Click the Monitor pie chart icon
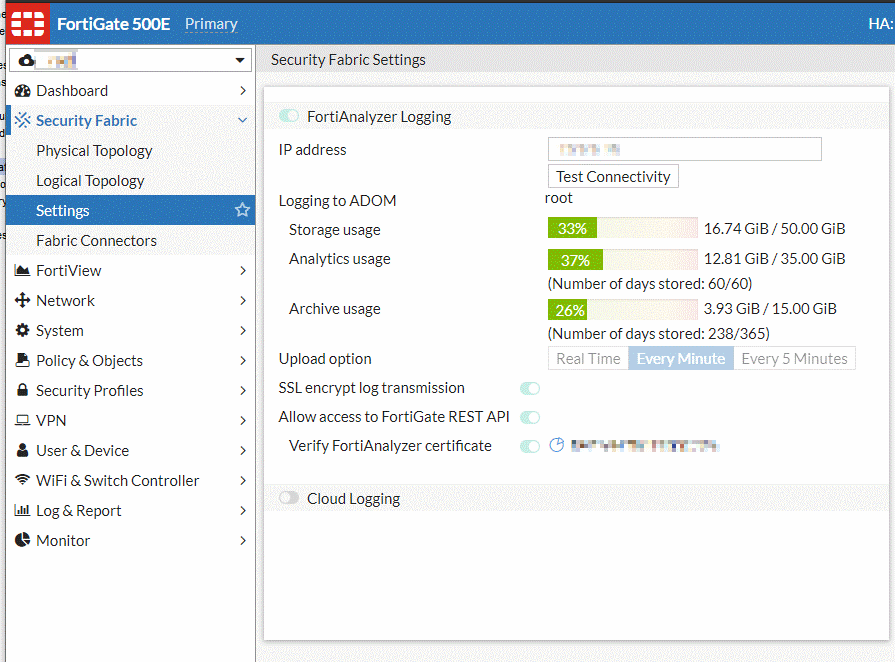Screen dimensions: 895x662 pos(22,540)
